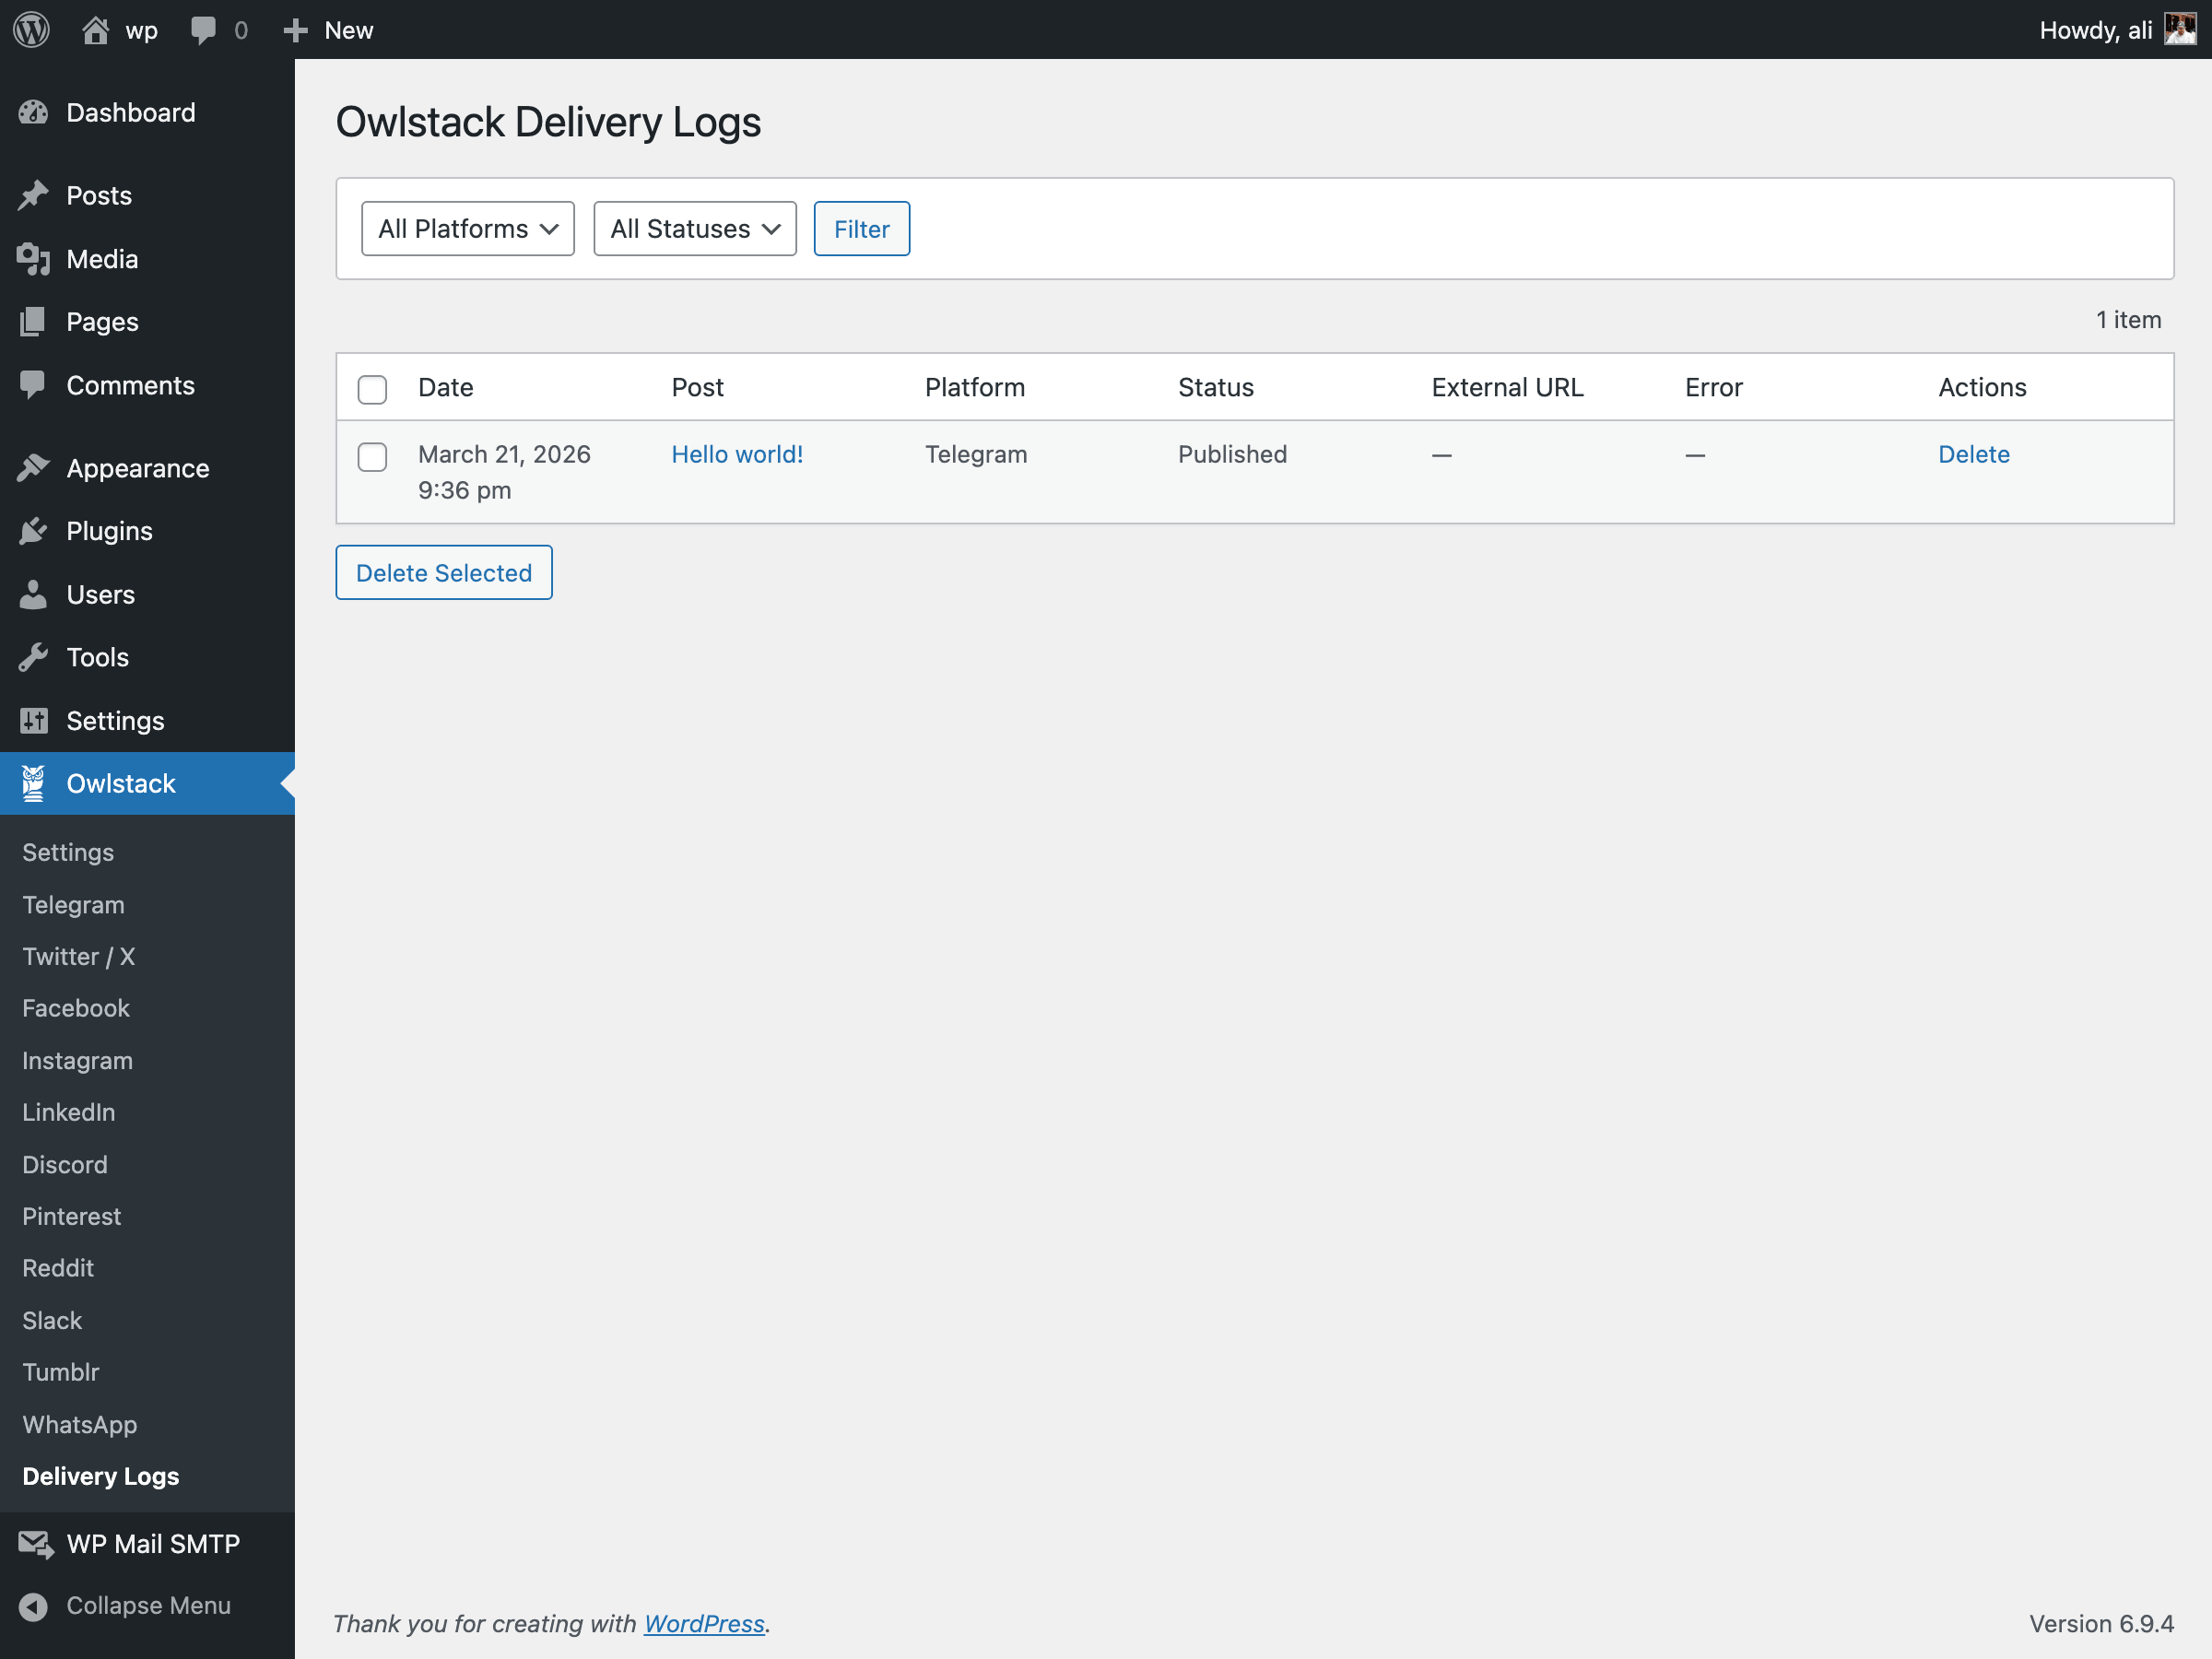Image resolution: width=2212 pixels, height=1659 pixels.
Task: Open the Telegram submenu item
Action: click(73, 905)
